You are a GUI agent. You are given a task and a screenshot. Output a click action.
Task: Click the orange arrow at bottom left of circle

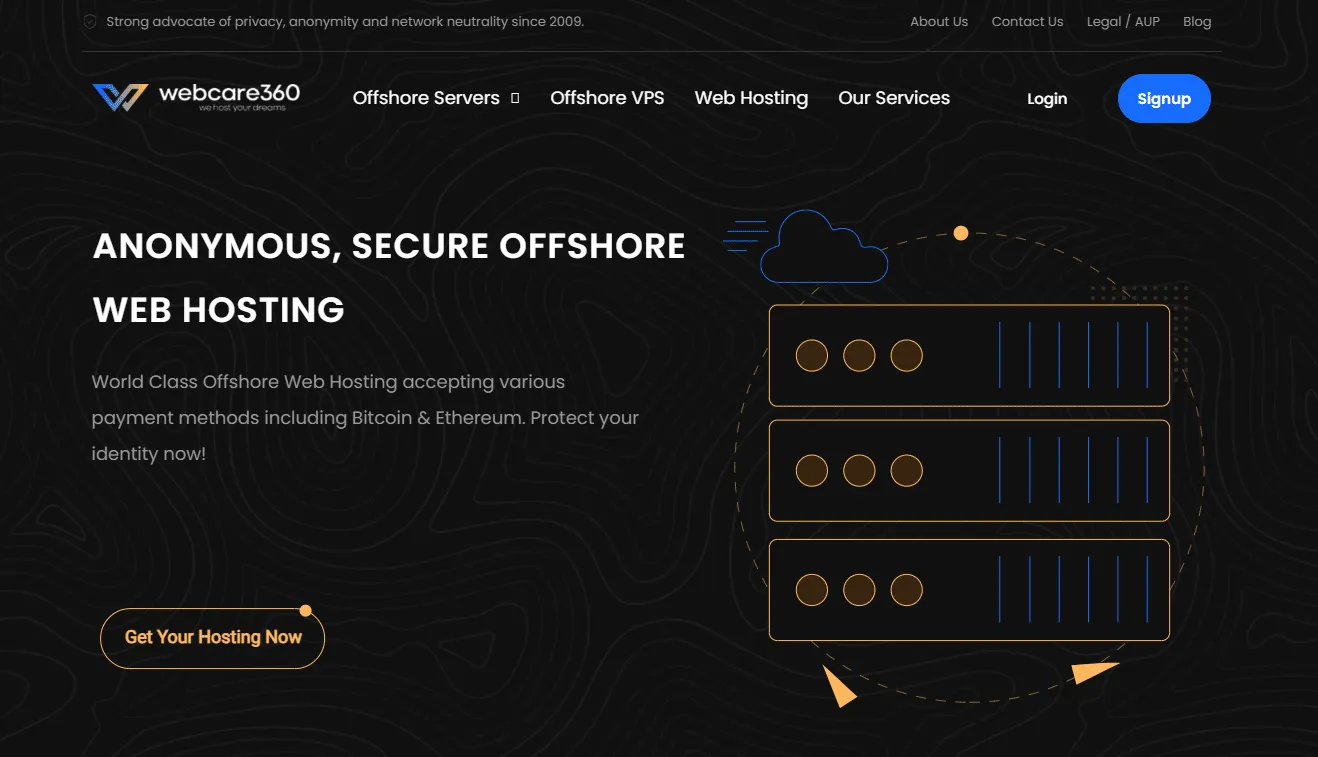[838, 686]
